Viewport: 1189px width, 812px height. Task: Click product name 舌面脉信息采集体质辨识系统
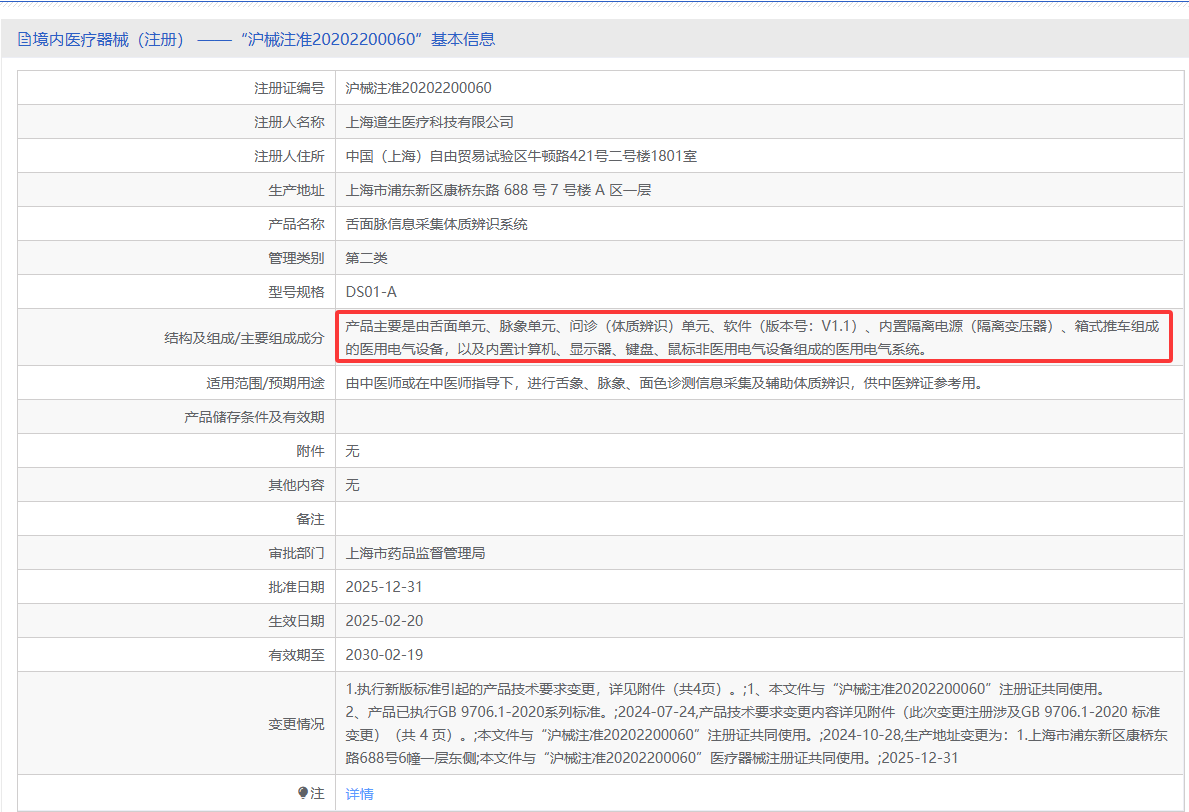click(x=436, y=224)
